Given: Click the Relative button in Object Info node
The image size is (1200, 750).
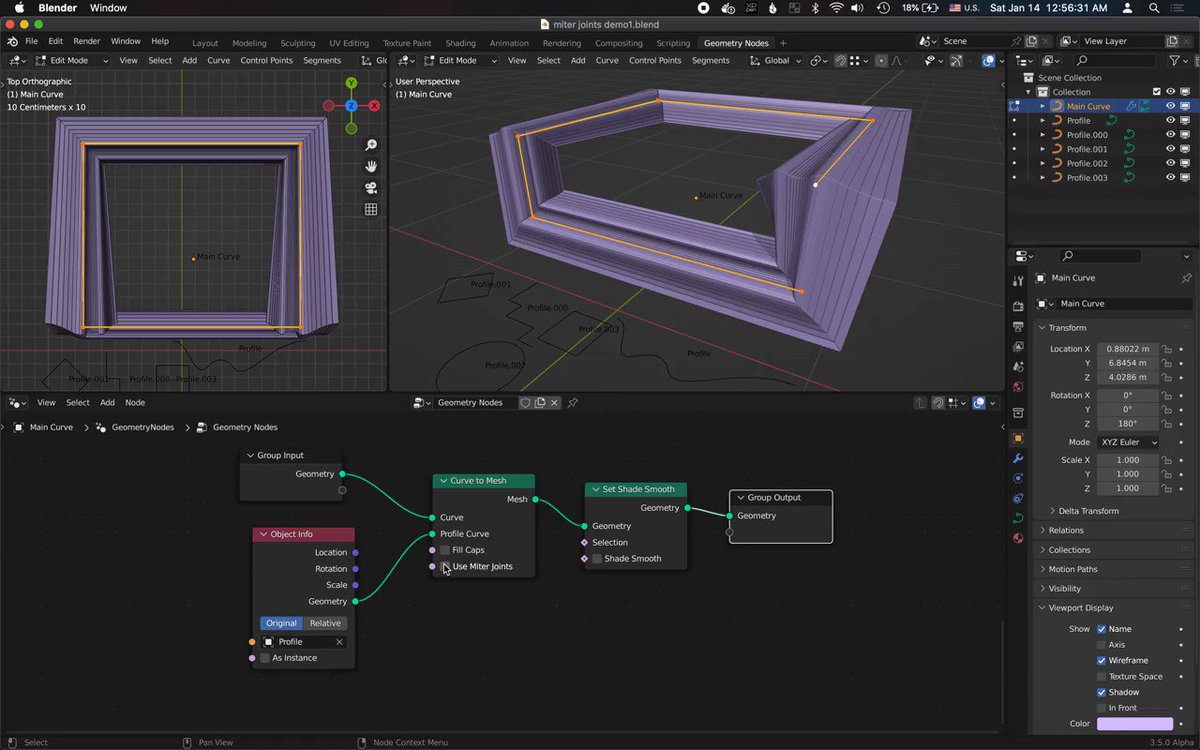Looking at the screenshot, I should click(325, 623).
